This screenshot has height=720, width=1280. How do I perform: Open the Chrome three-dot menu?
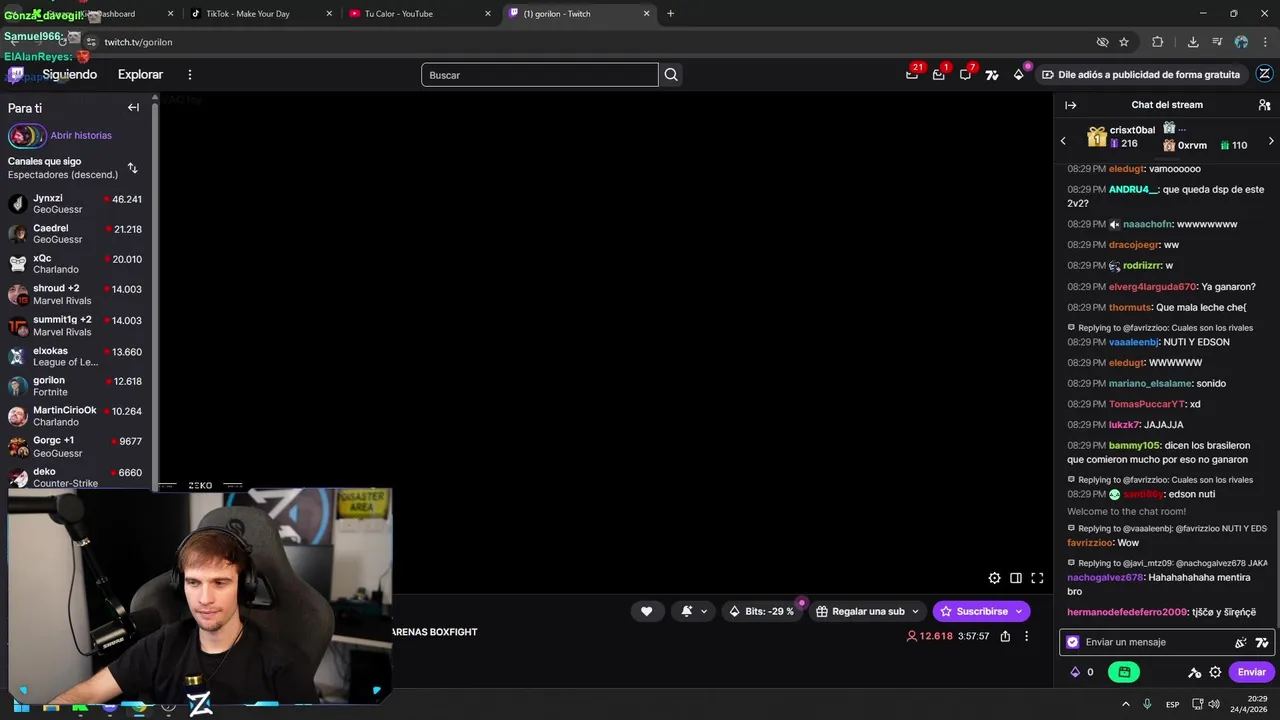[1265, 42]
